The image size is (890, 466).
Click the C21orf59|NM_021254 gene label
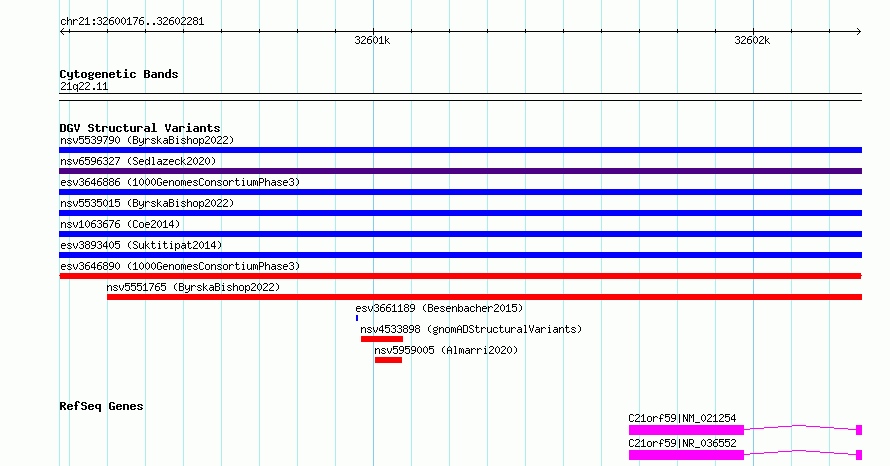pyautogui.click(x=682, y=418)
